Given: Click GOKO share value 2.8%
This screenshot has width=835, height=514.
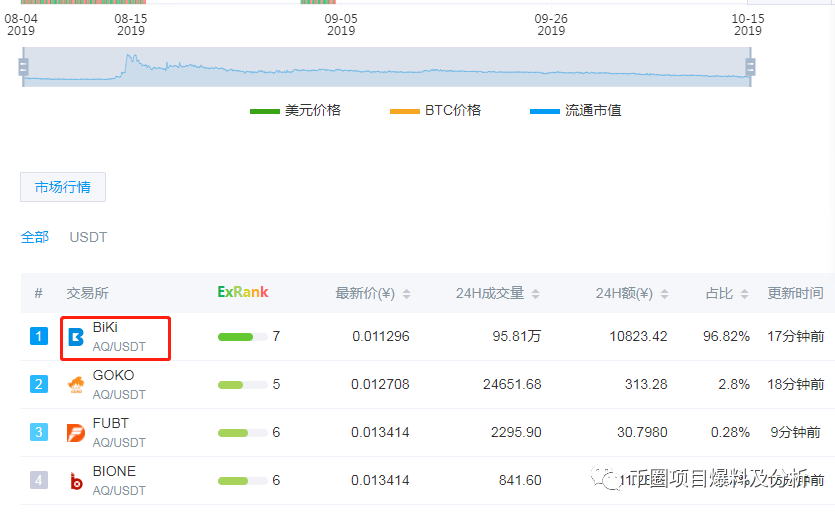Looking at the screenshot, I should (734, 384).
